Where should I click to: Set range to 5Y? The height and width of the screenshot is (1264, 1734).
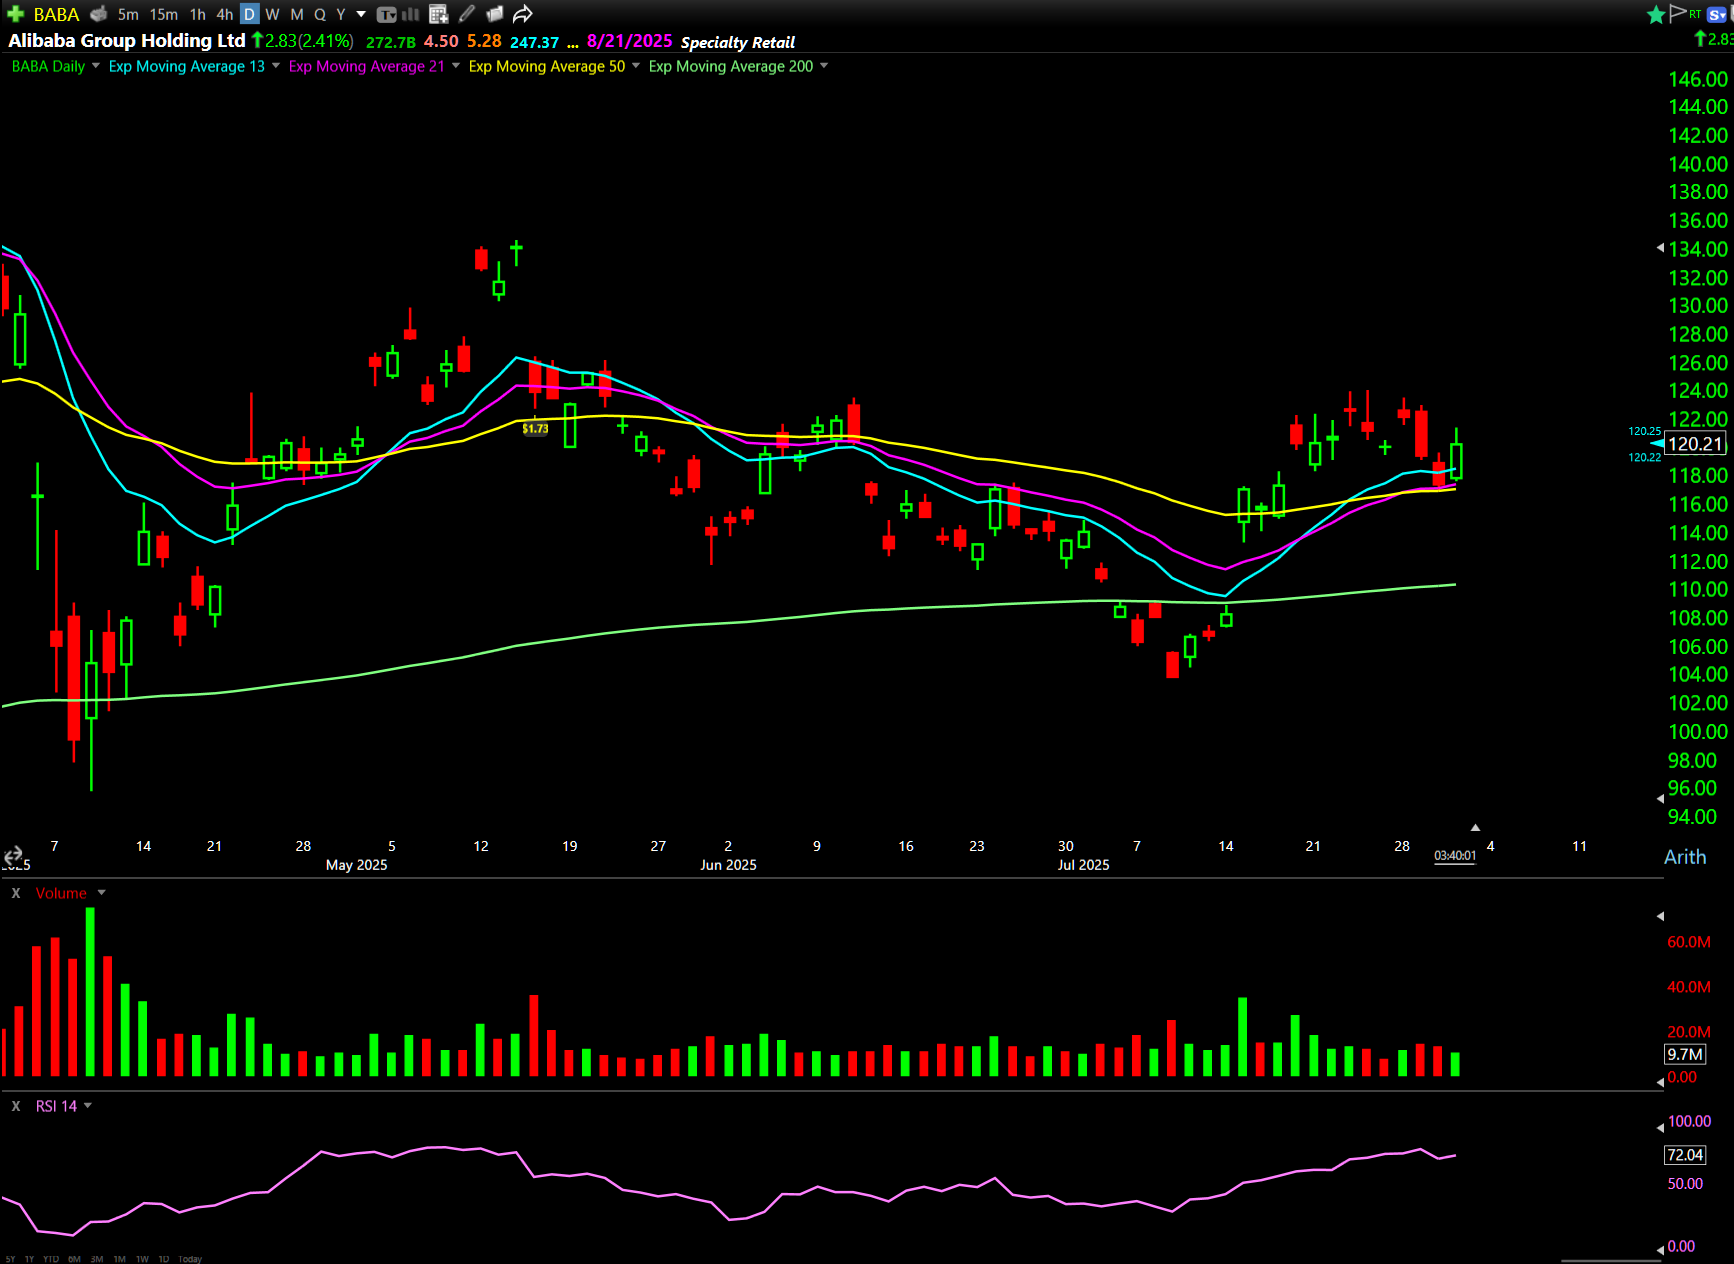(x=10, y=1259)
